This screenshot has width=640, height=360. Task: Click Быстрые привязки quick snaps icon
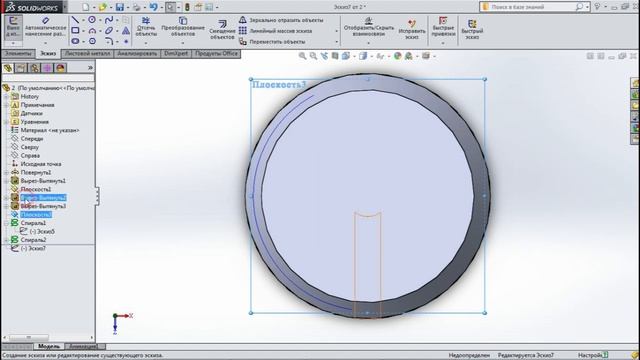pos(443,27)
